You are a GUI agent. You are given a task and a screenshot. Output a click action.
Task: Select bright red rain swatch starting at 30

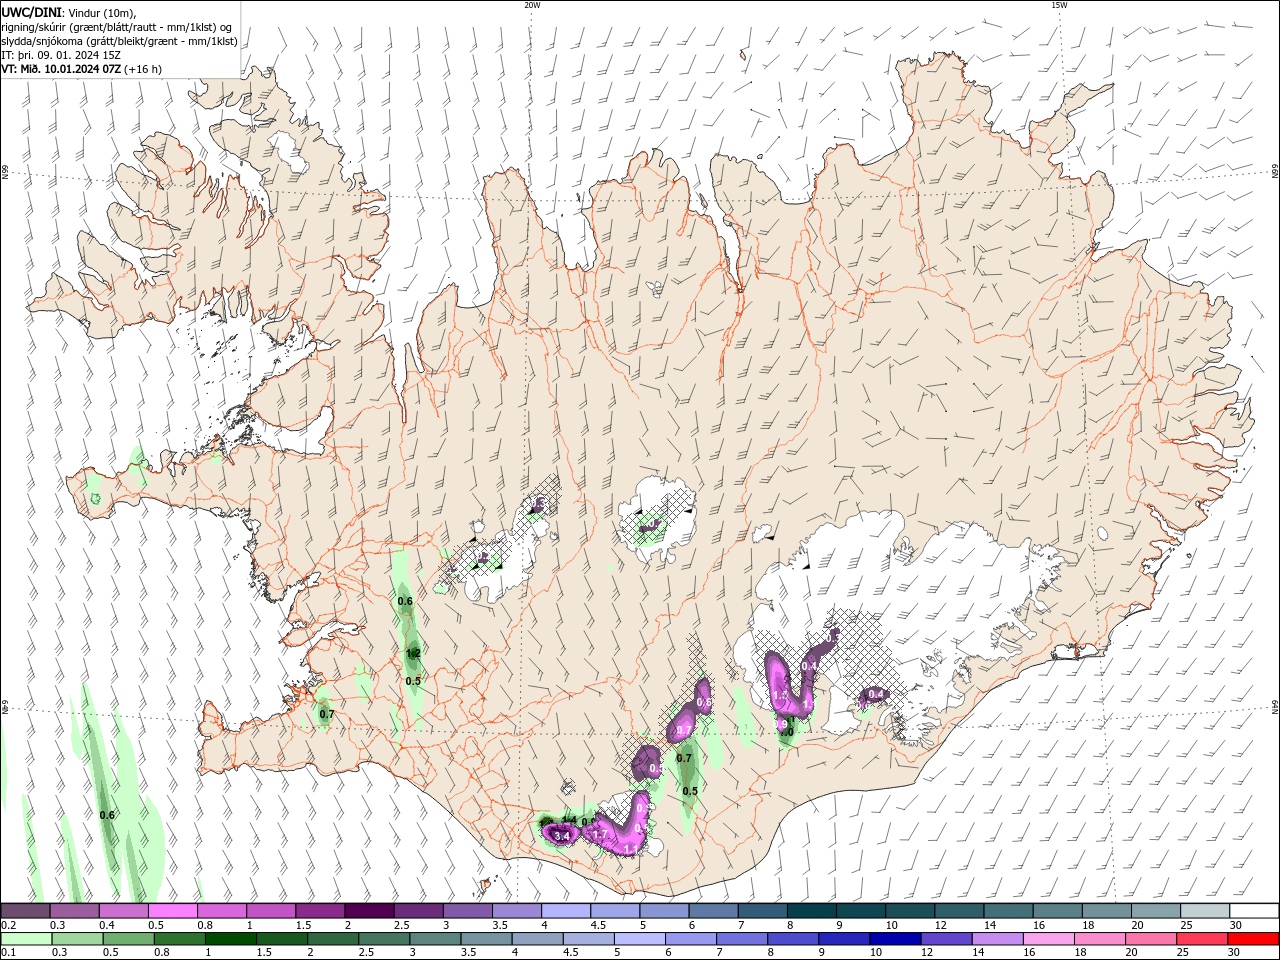1252,939
